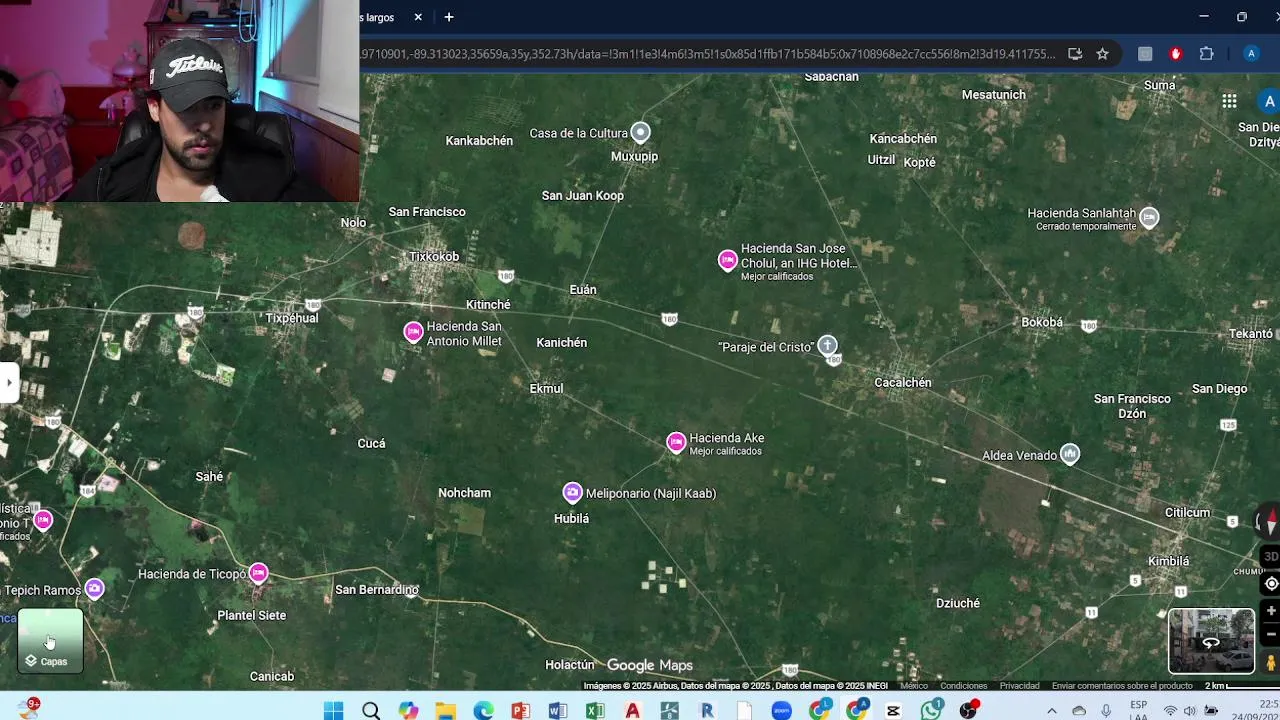Select the Aldea Venado marker

coord(1070,455)
